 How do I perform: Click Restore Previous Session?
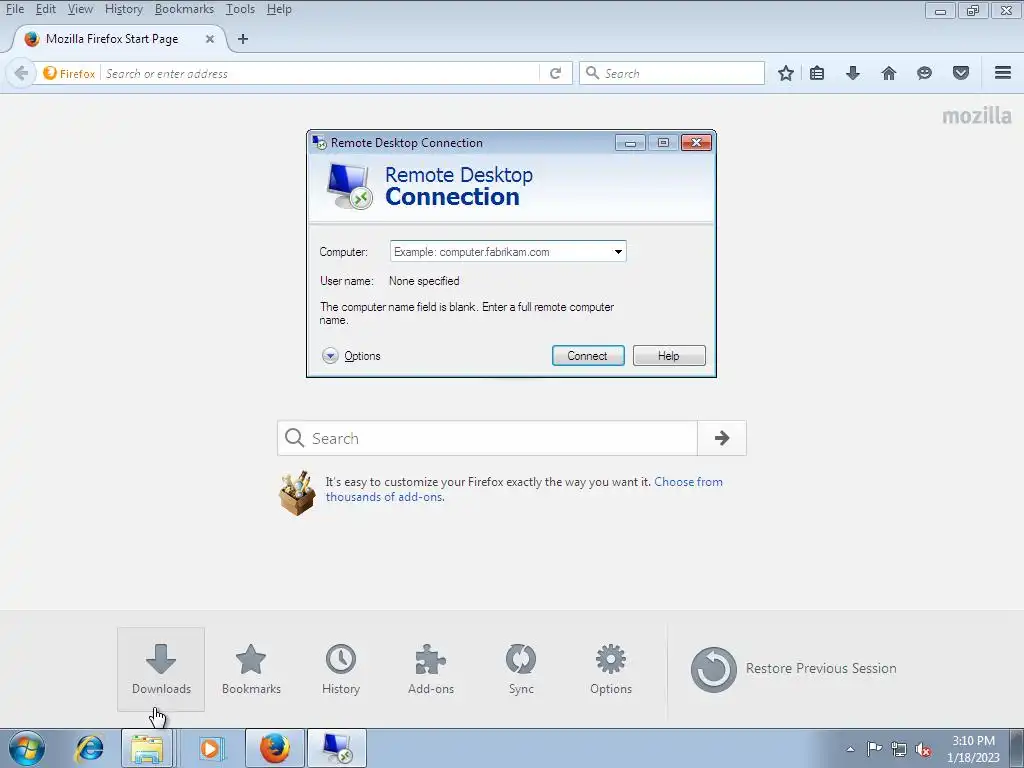[794, 669]
